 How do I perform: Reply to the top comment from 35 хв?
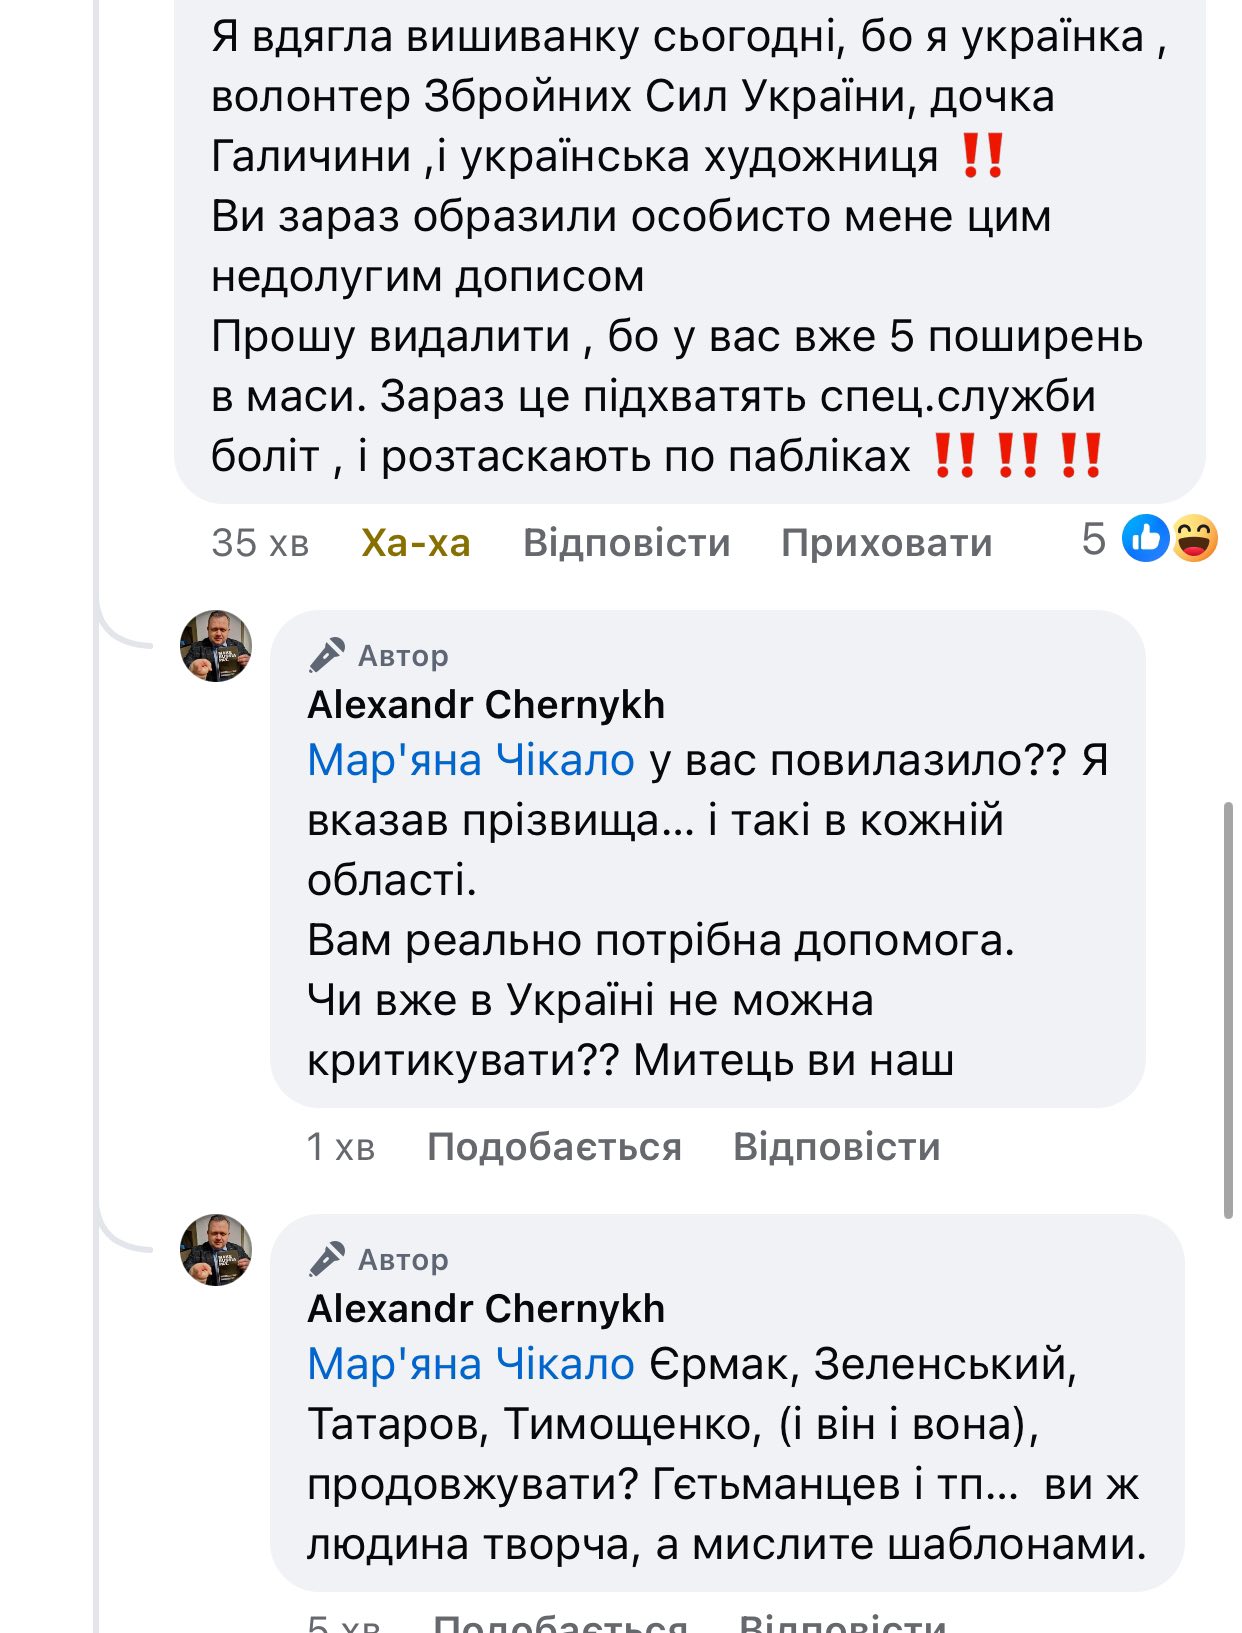pos(627,543)
